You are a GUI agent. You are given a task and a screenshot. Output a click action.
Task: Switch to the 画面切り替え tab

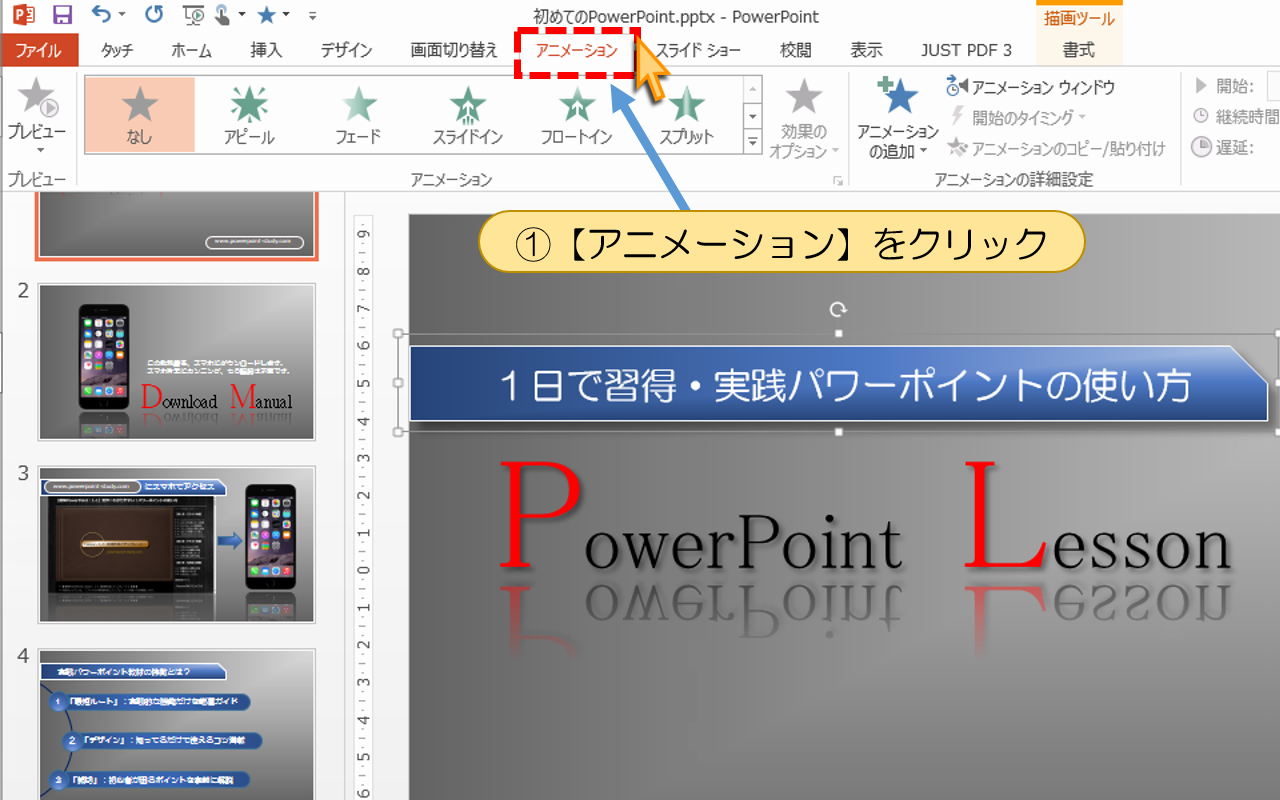[x=454, y=50]
